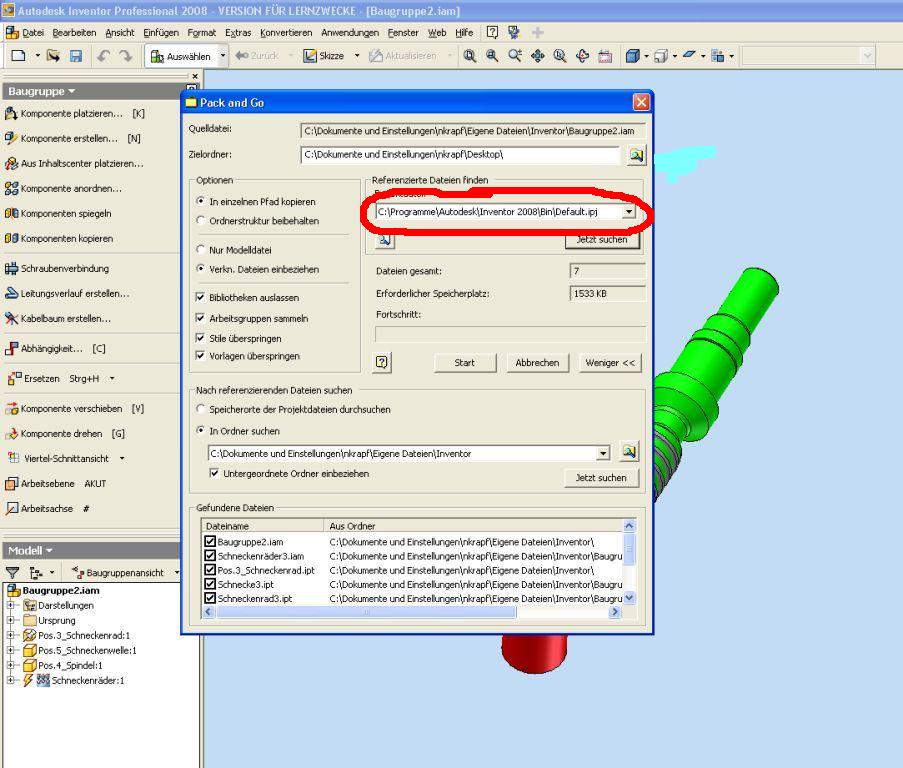Screen dimensions: 903x768
Task: Click the Zielordner path field
Action: pos(460,155)
